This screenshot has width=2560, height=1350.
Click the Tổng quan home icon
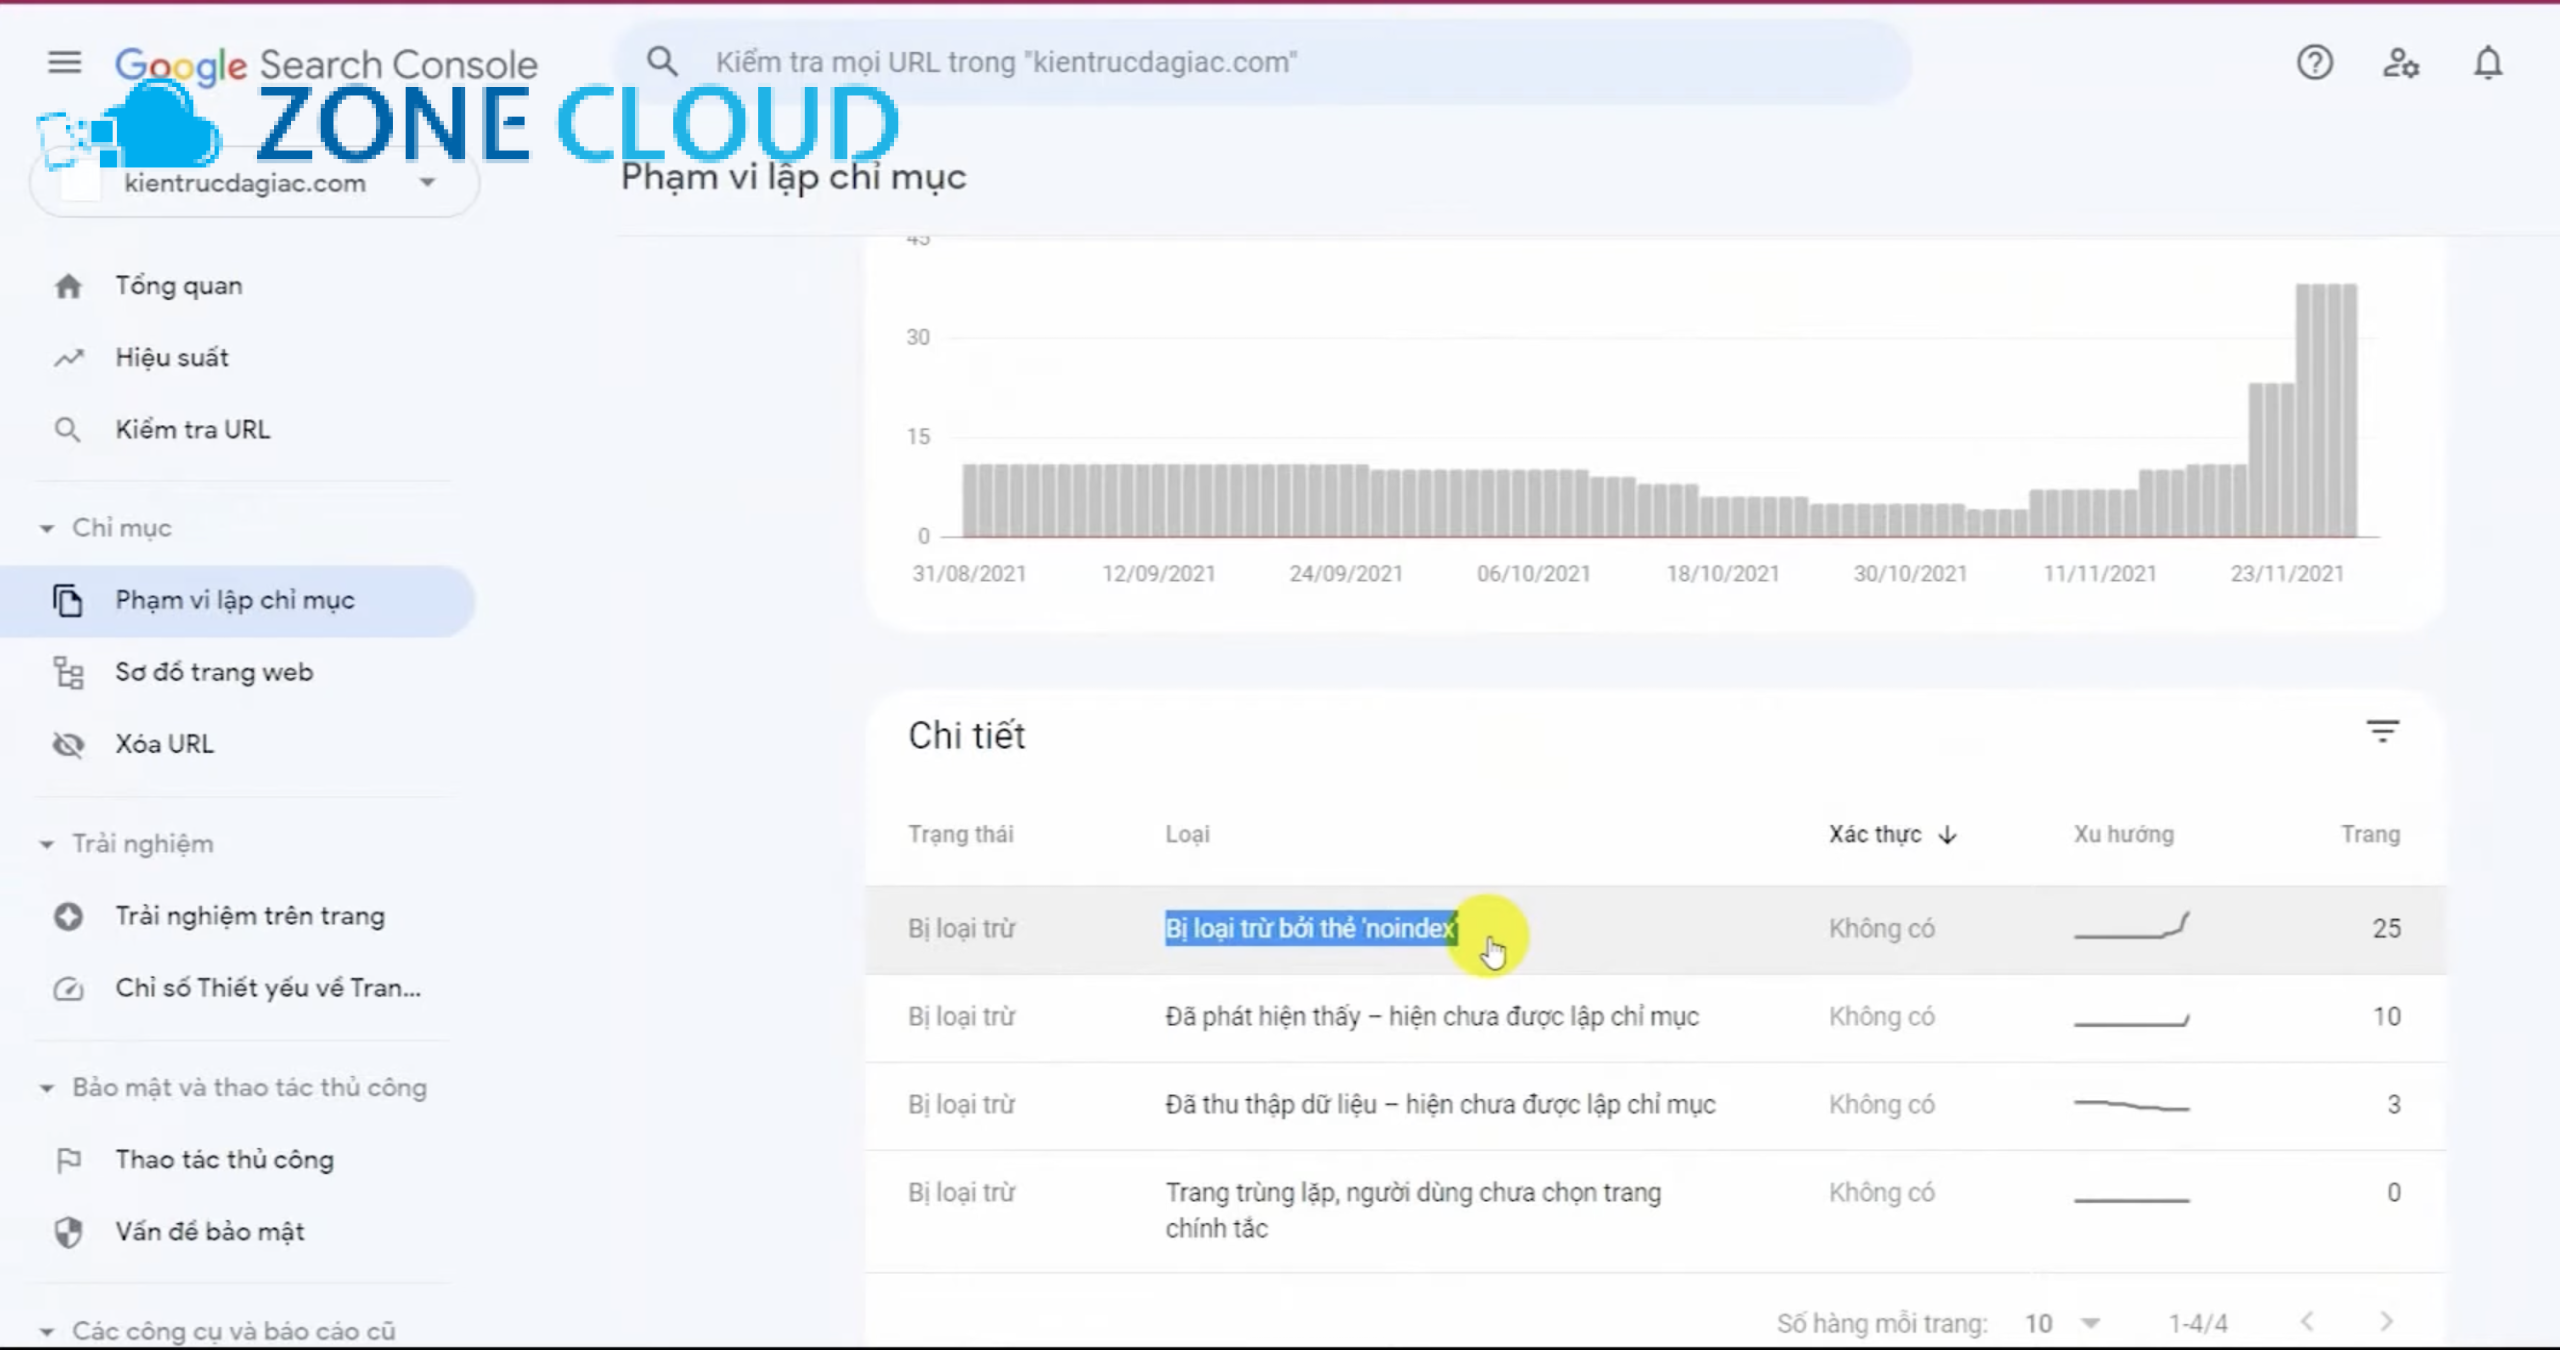[68, 286]
